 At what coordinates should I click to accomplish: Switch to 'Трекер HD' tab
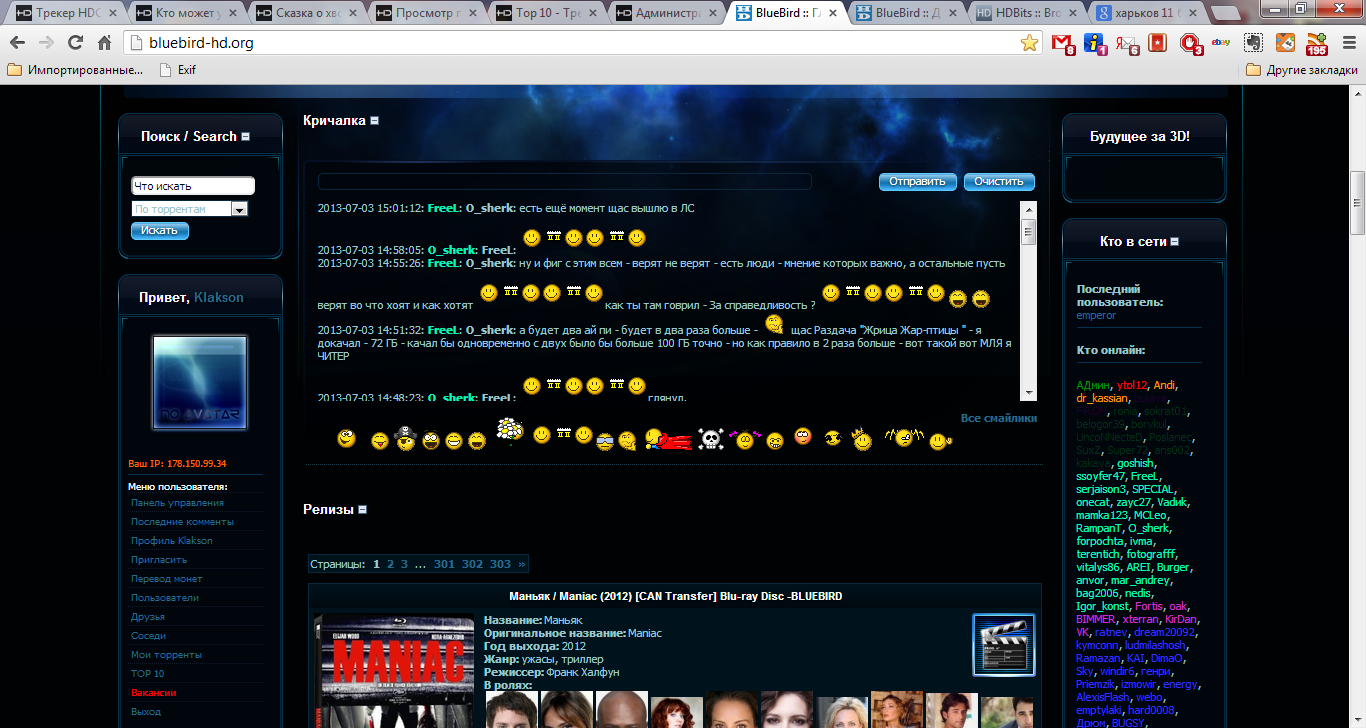65,14
